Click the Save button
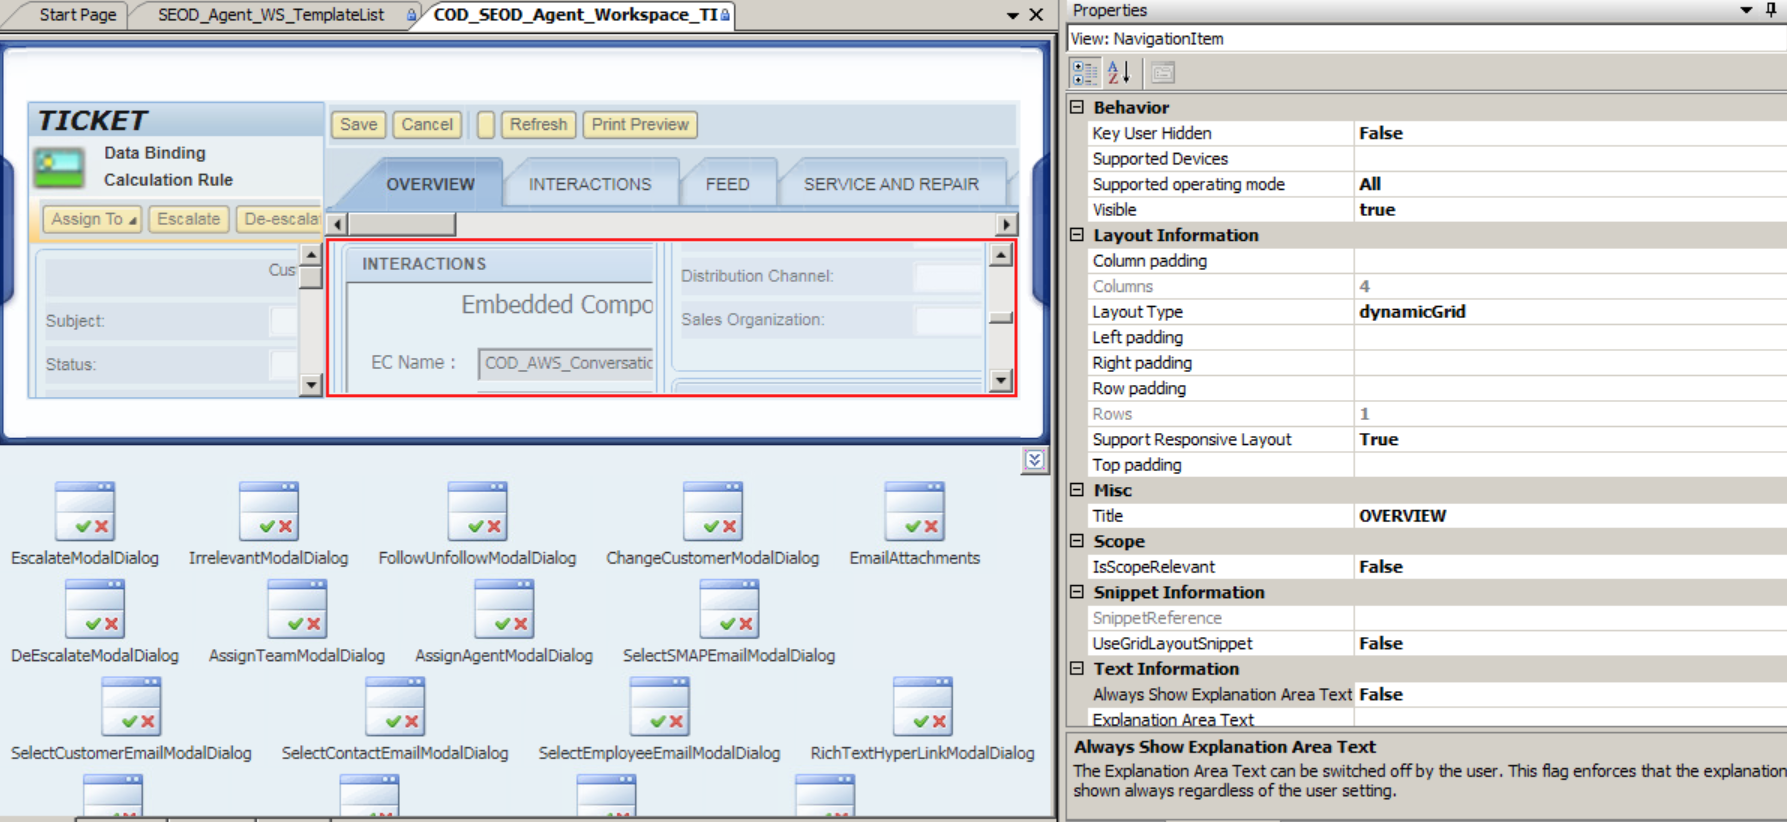 coord(358,124)
